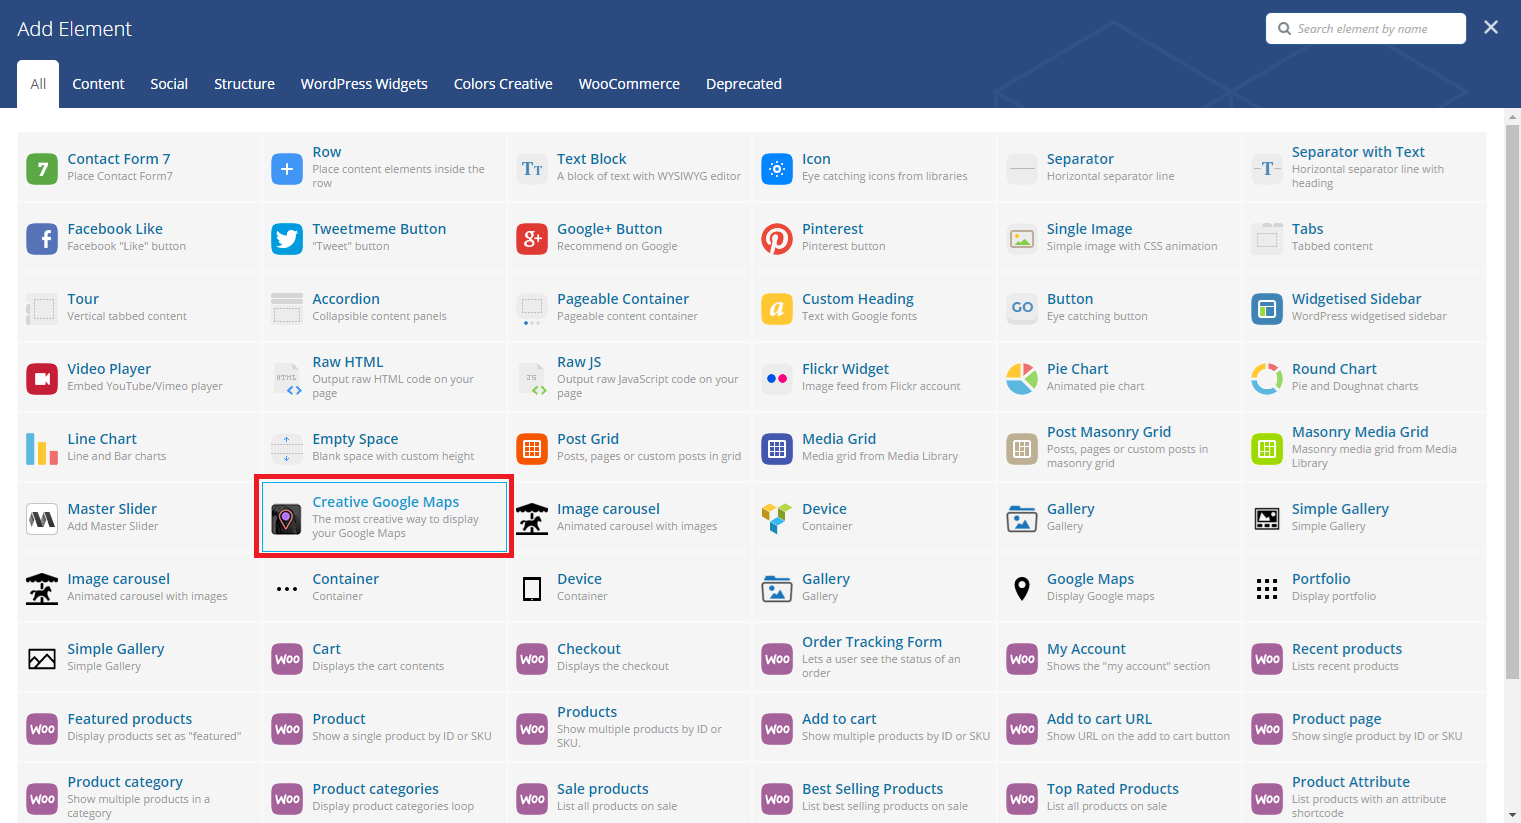Choose the blue Icon element icon
This screenshot has width=1521, height=823.
[x=777, y=169]
